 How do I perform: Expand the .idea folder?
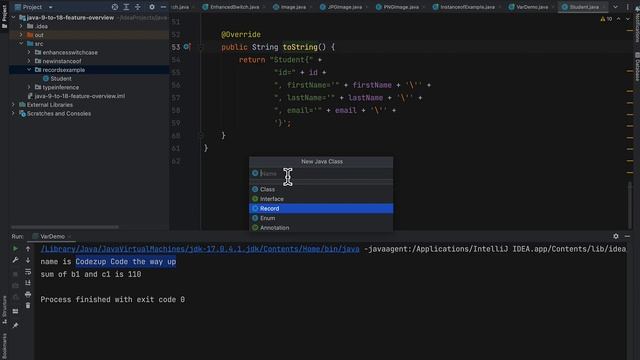[x=21, y=26]
